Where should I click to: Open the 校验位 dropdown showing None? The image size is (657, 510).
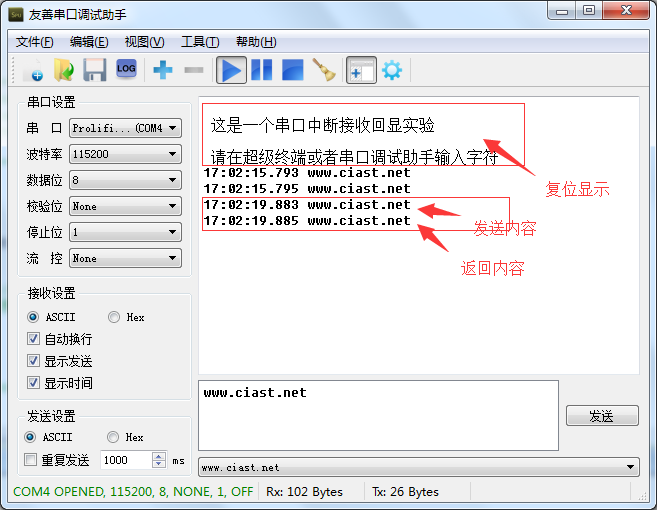point(125,206)
